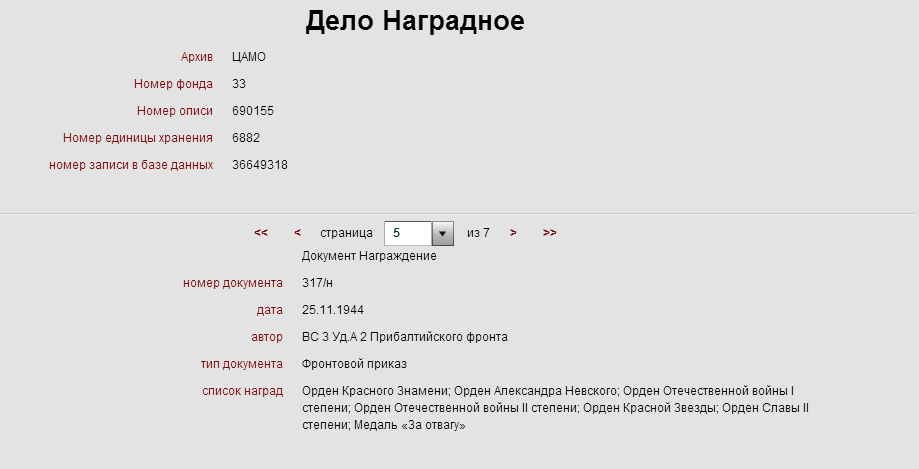Click the 'Номер описи' value 690155
The width and height of the screenshot is (919, 469).
253,111
